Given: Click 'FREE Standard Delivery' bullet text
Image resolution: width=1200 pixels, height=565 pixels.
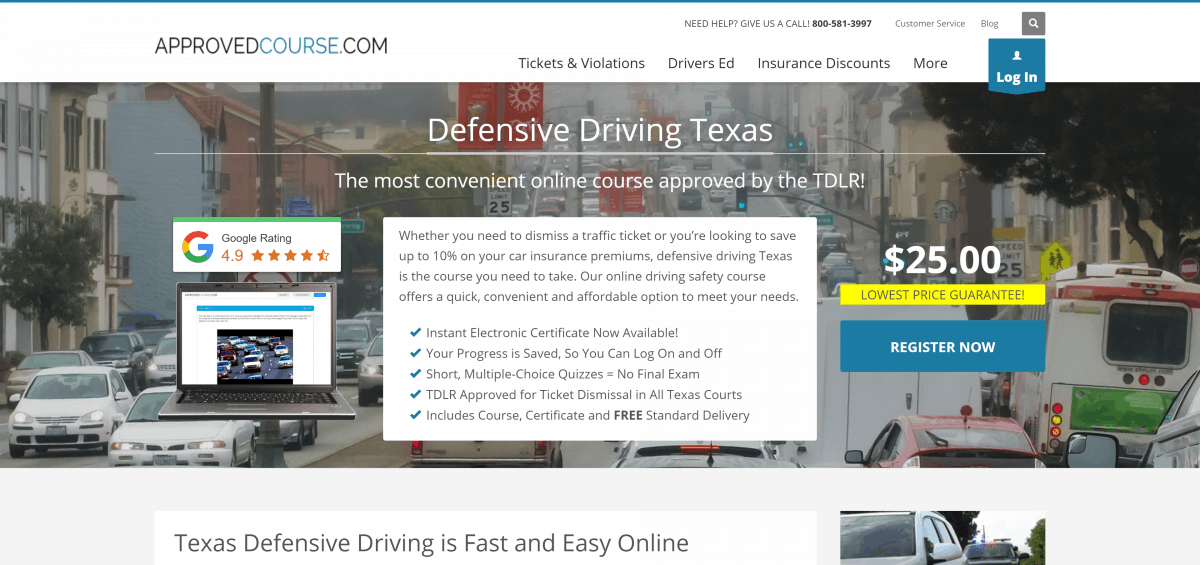Looking at the screenshot, I should 588,415.
